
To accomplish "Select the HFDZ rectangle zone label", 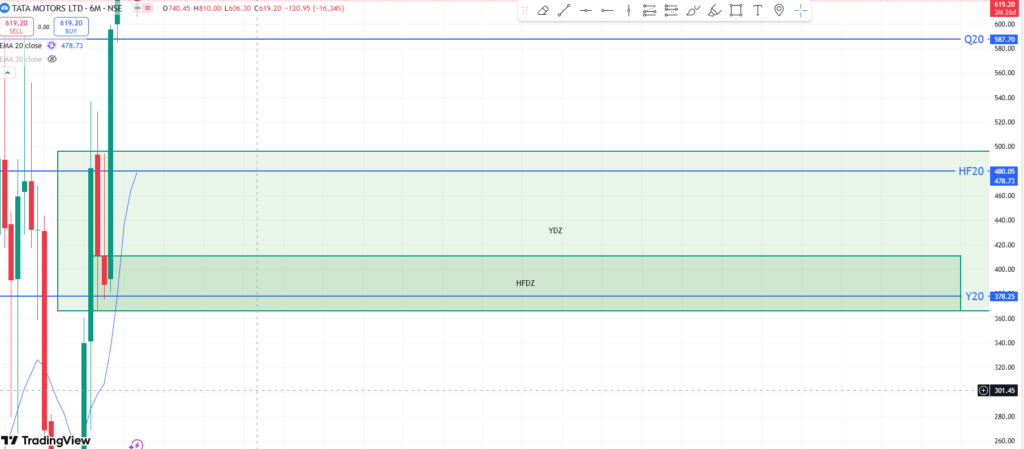I will pos(526,283).
